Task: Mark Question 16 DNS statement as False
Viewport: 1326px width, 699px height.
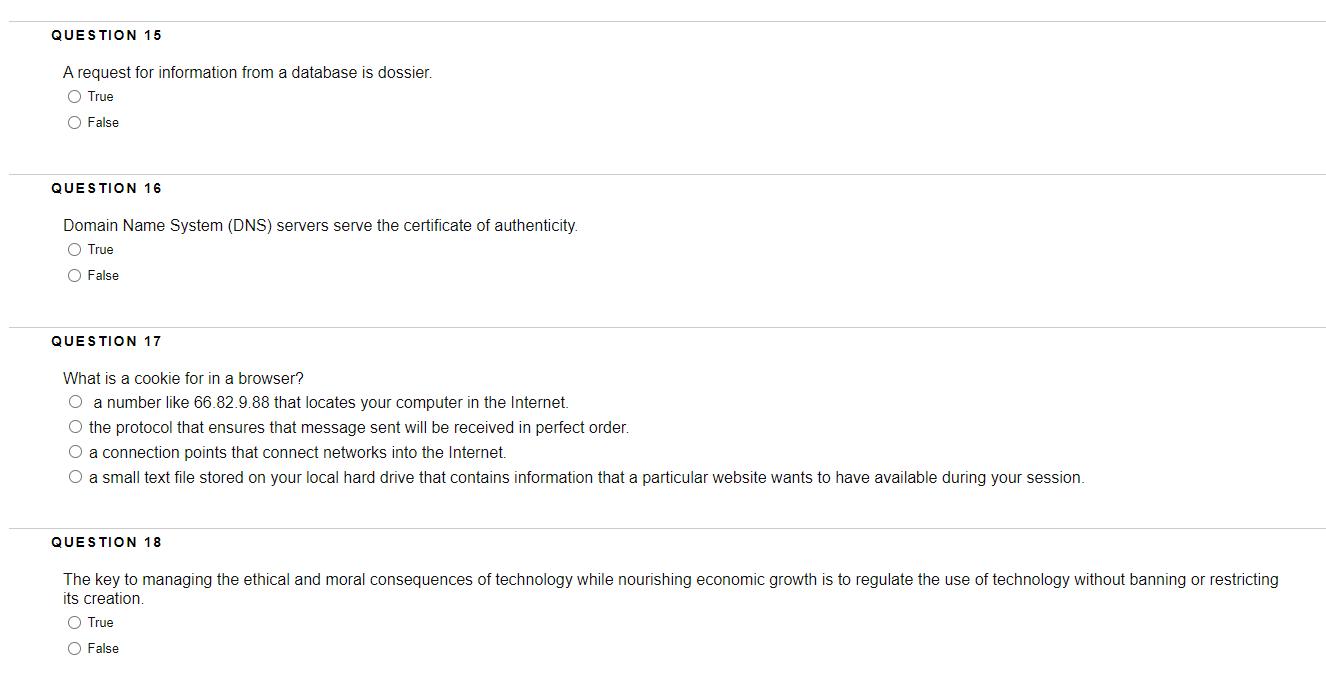Action: (75, 276)
